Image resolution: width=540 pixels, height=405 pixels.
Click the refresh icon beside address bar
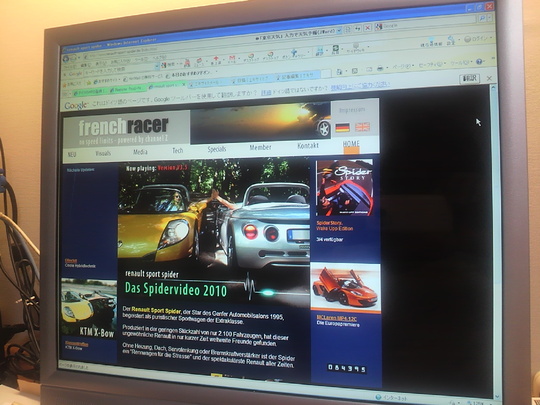pos(357,29)
